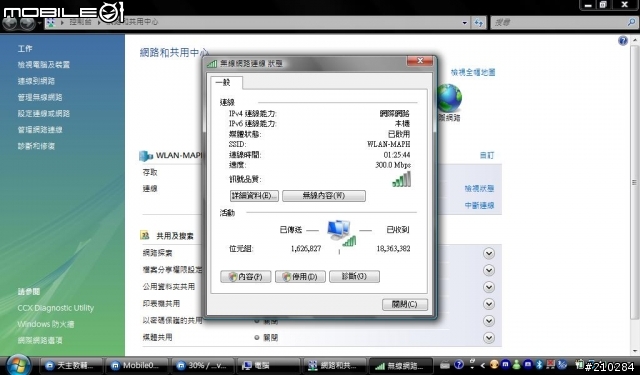Open the blue Help question-mark icon
Image resolution: width=640 pixels, height=375 pixels.
(x=622, y=40)
